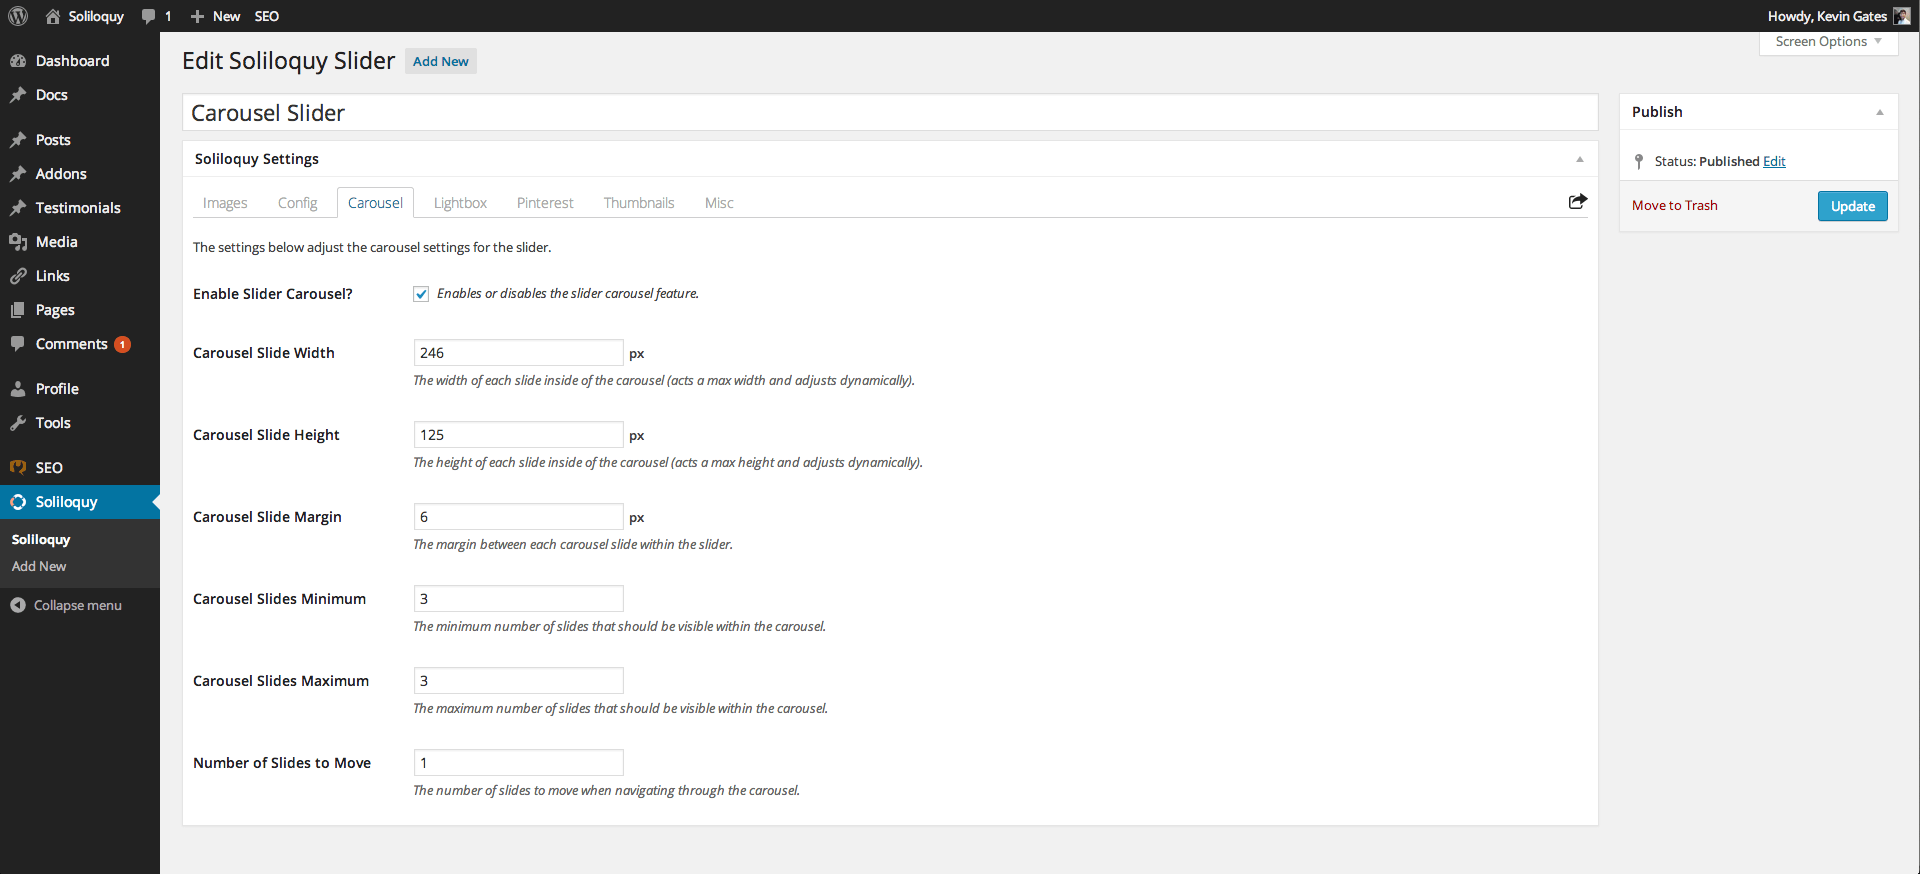Click the Status pin icon in Publish box
This screenshot has height=874, width=1920.
coord(1639,161)
